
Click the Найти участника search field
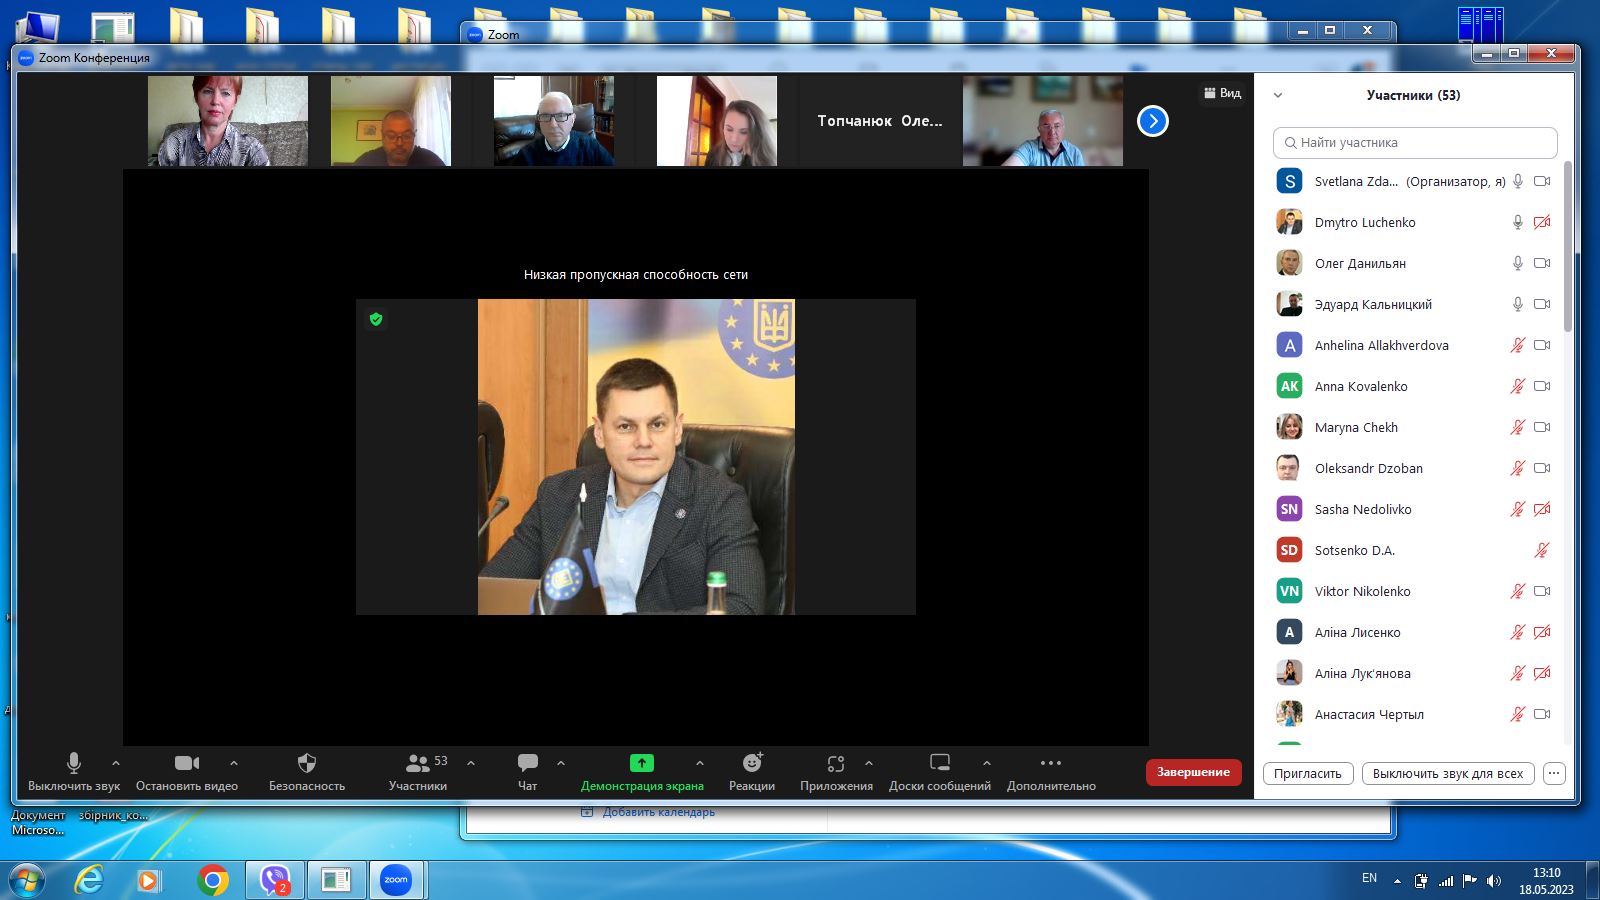[1415, 143]
